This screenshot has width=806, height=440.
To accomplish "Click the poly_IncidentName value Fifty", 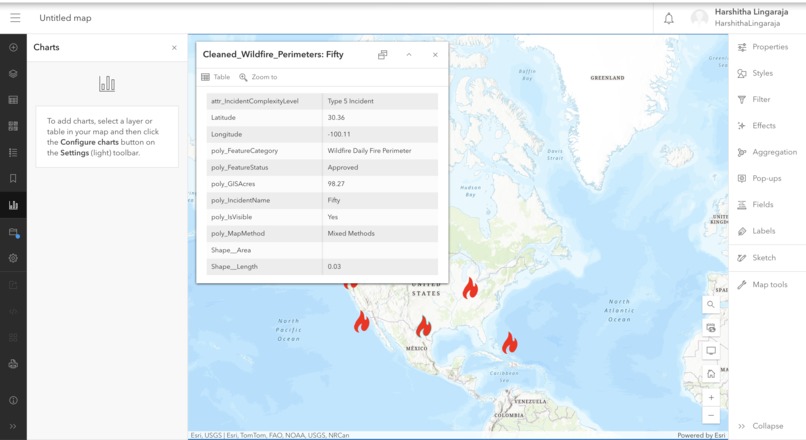I will click(x=334, y=200).
